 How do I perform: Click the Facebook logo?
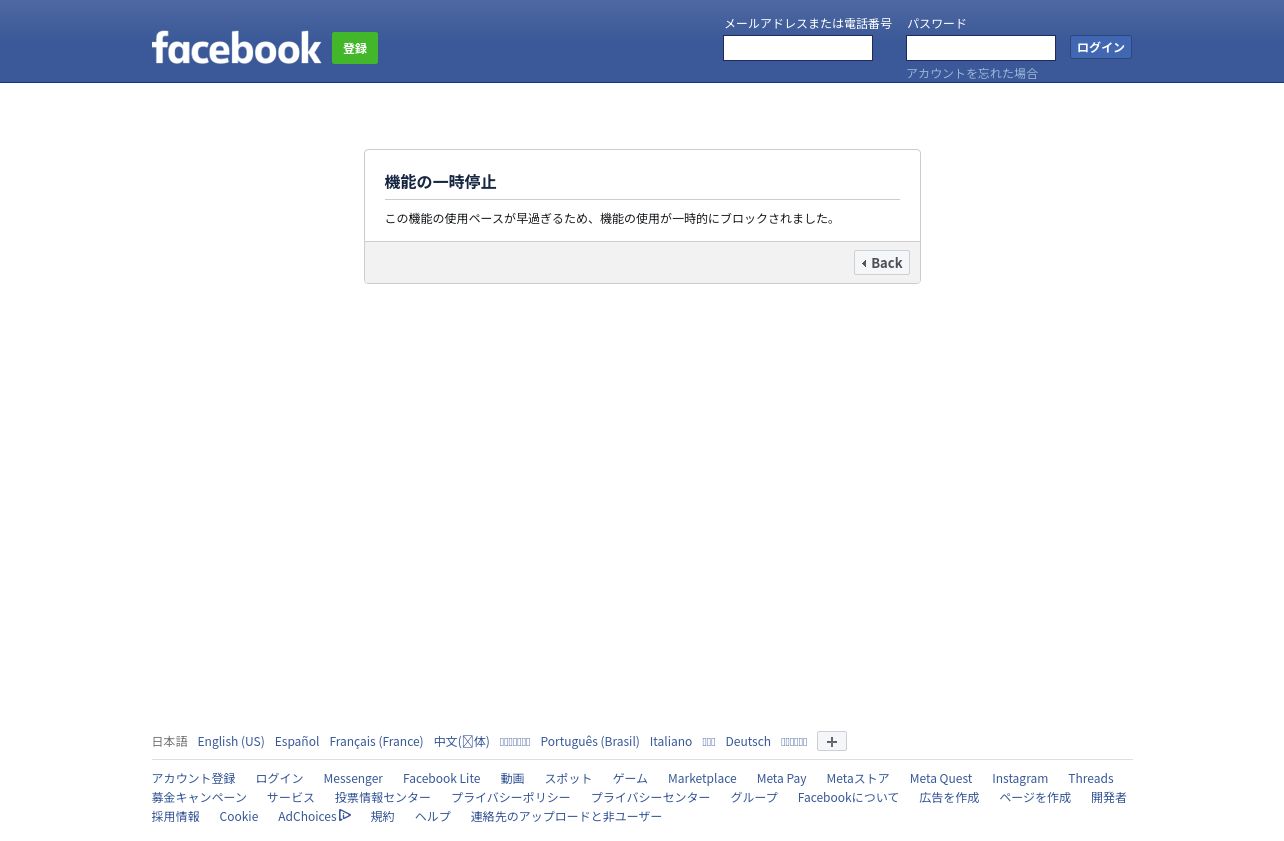tap(236, 47)
